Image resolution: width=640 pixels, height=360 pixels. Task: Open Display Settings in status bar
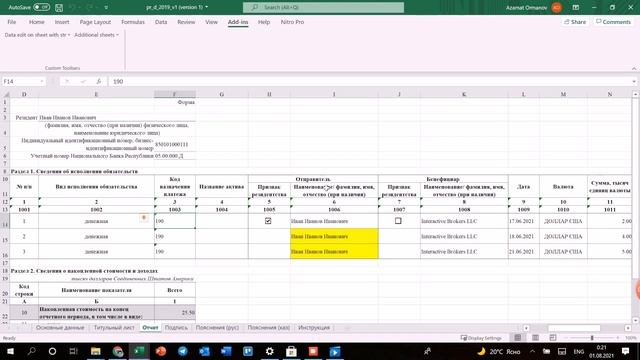click(x=481, y=338)
